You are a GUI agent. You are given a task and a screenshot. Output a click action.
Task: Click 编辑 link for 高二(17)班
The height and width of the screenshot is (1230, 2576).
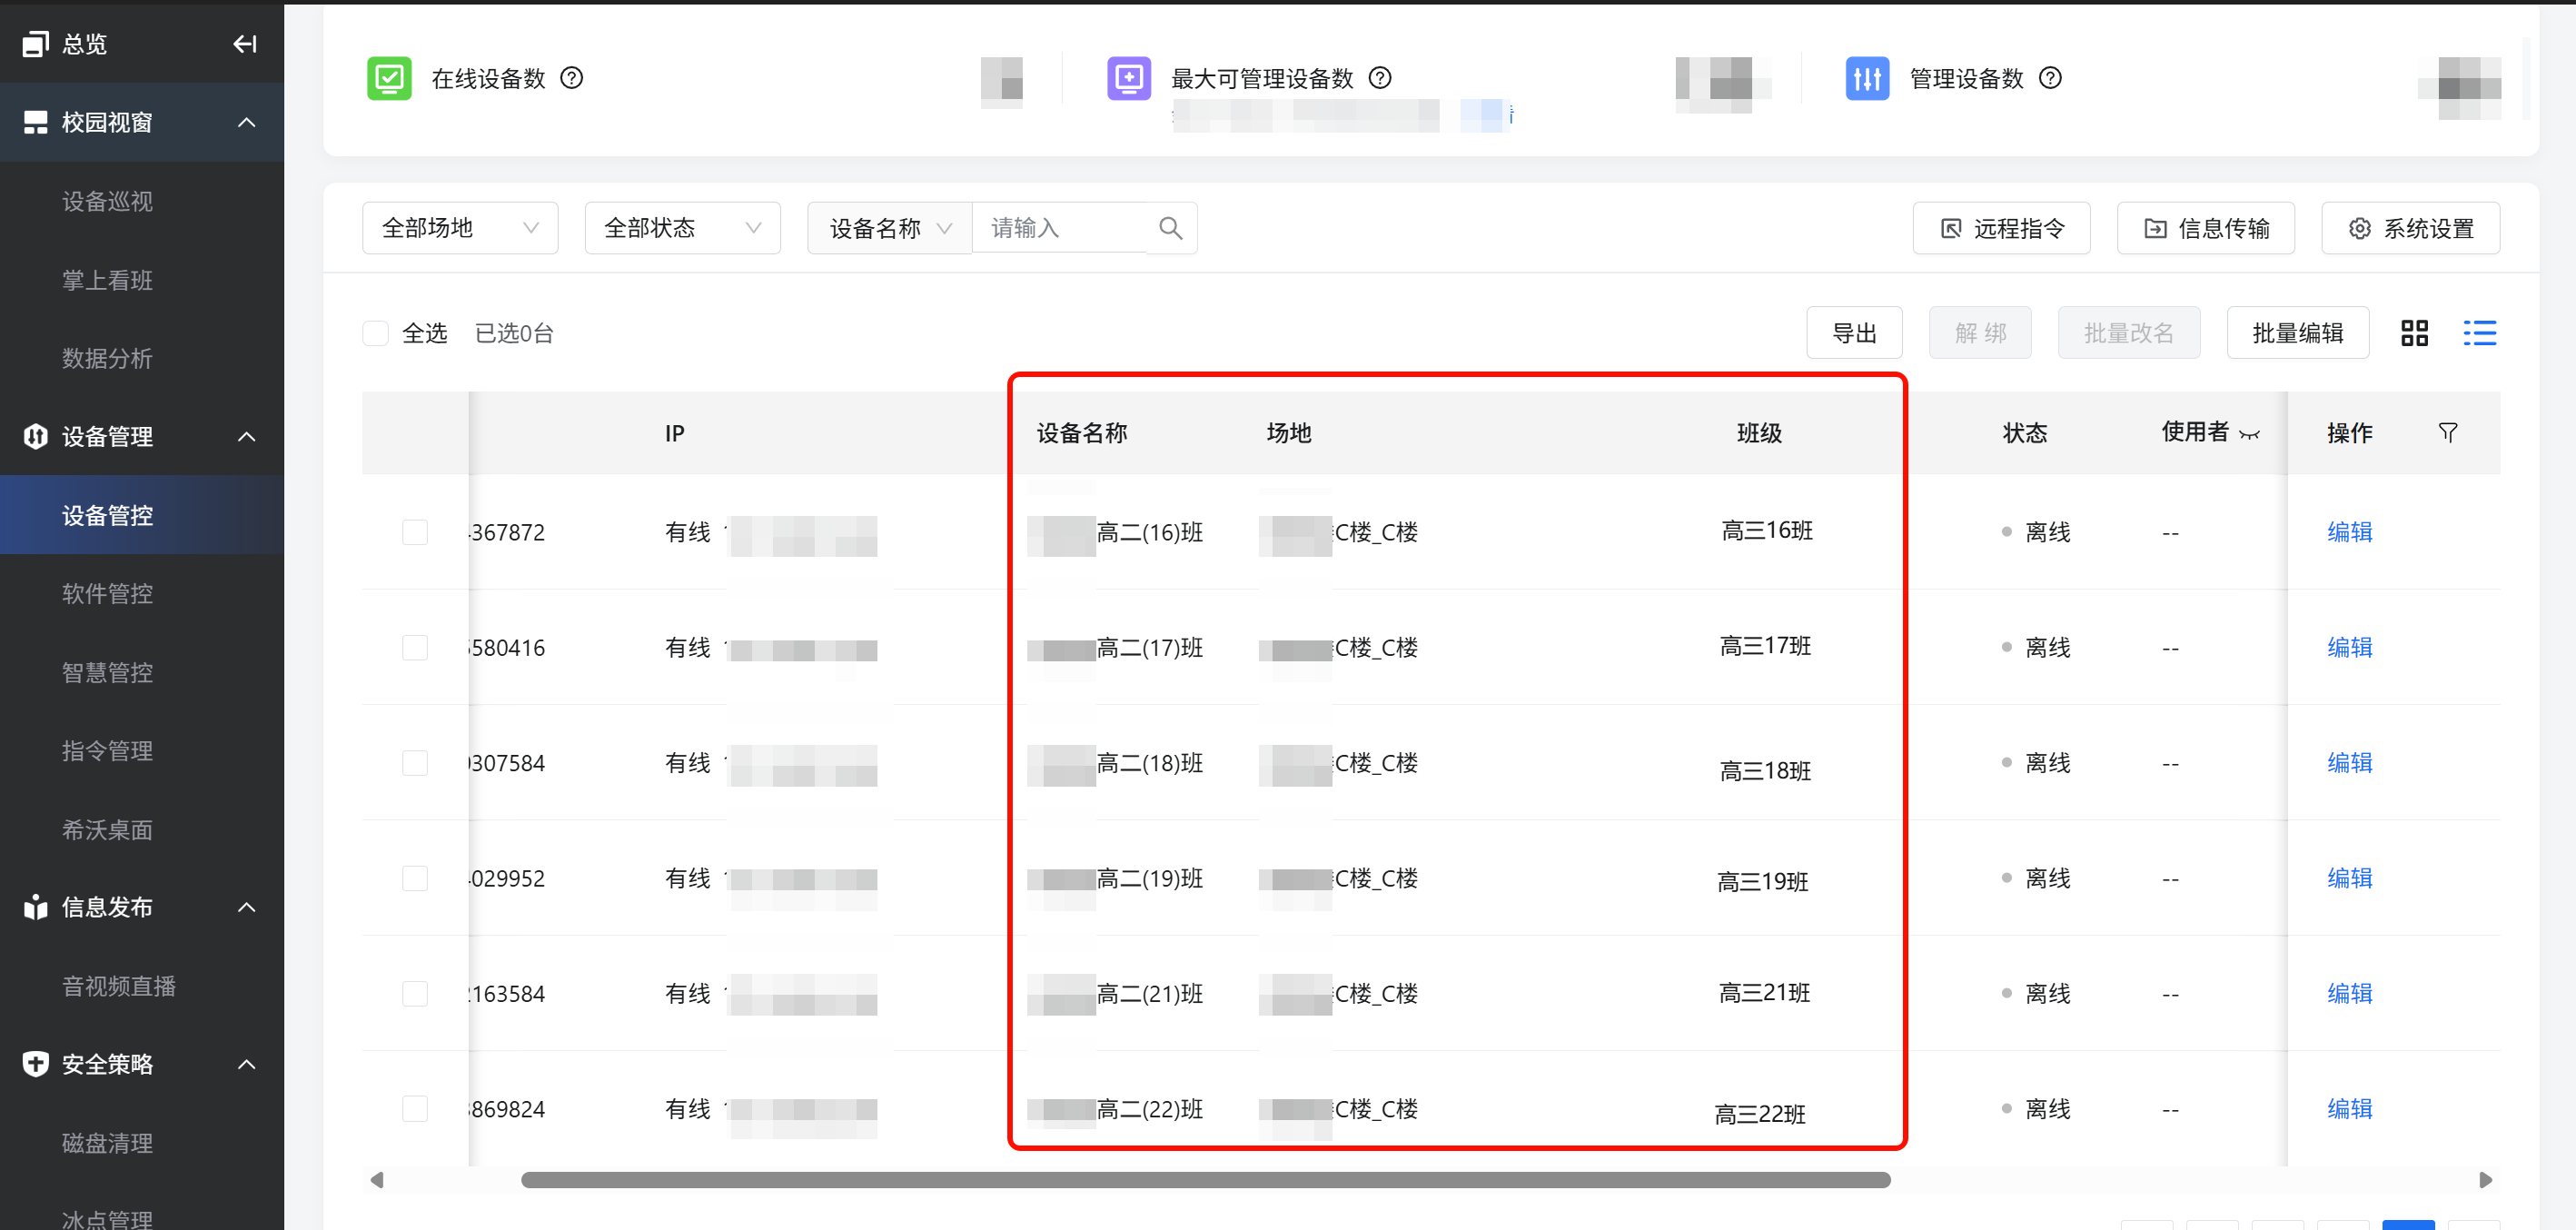click(x=2349, y=647)
